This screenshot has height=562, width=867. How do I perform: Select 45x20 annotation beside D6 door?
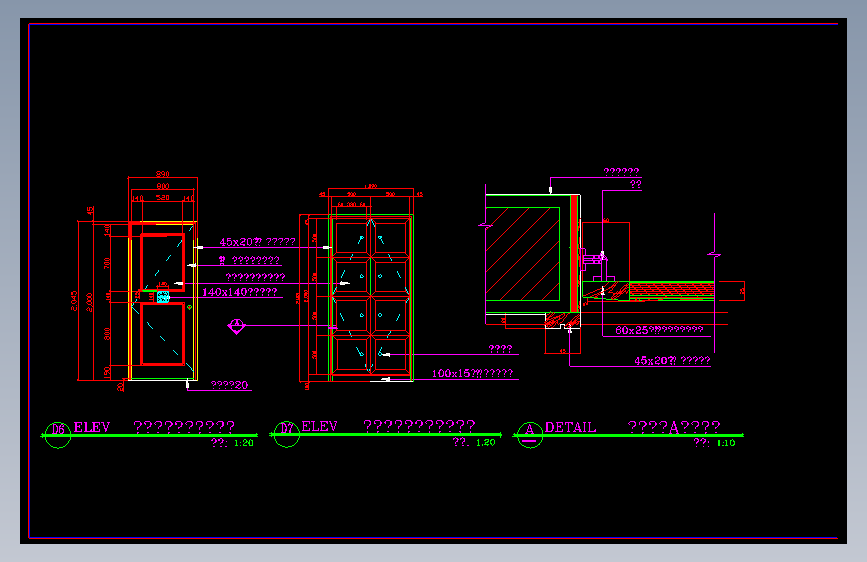pos(257,242)
